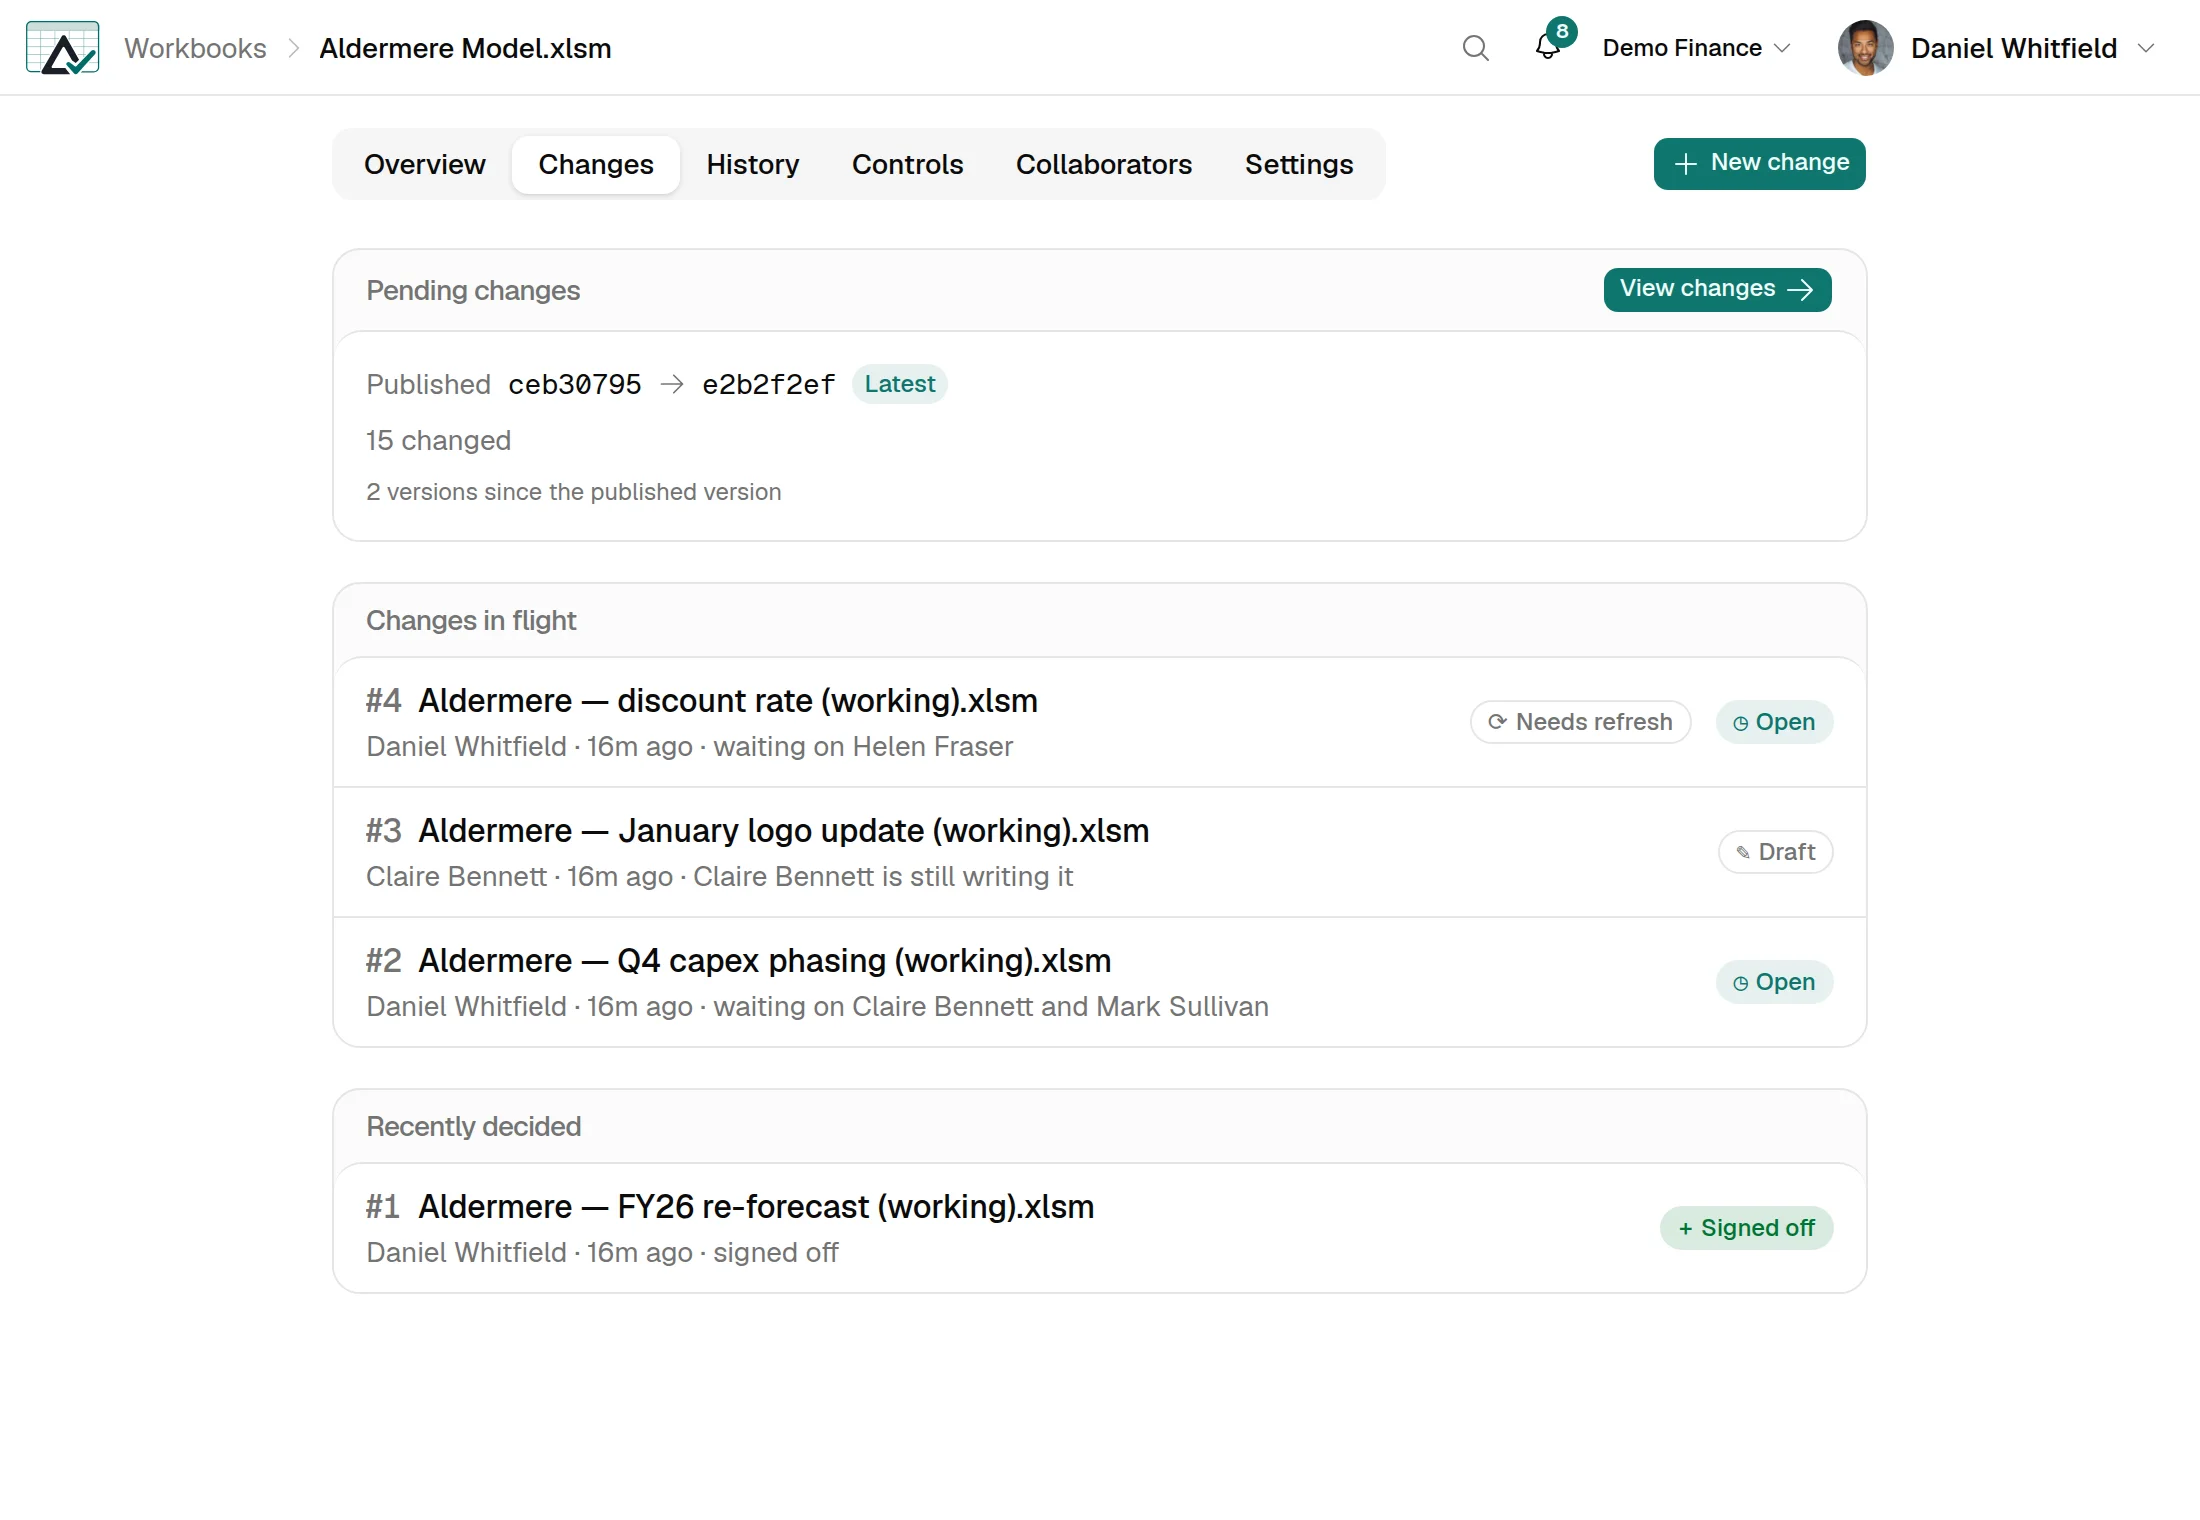2200x1520 pixels.
Task: Open change #4 discount rate (working).xlsm
Action: tap(727, 700)
